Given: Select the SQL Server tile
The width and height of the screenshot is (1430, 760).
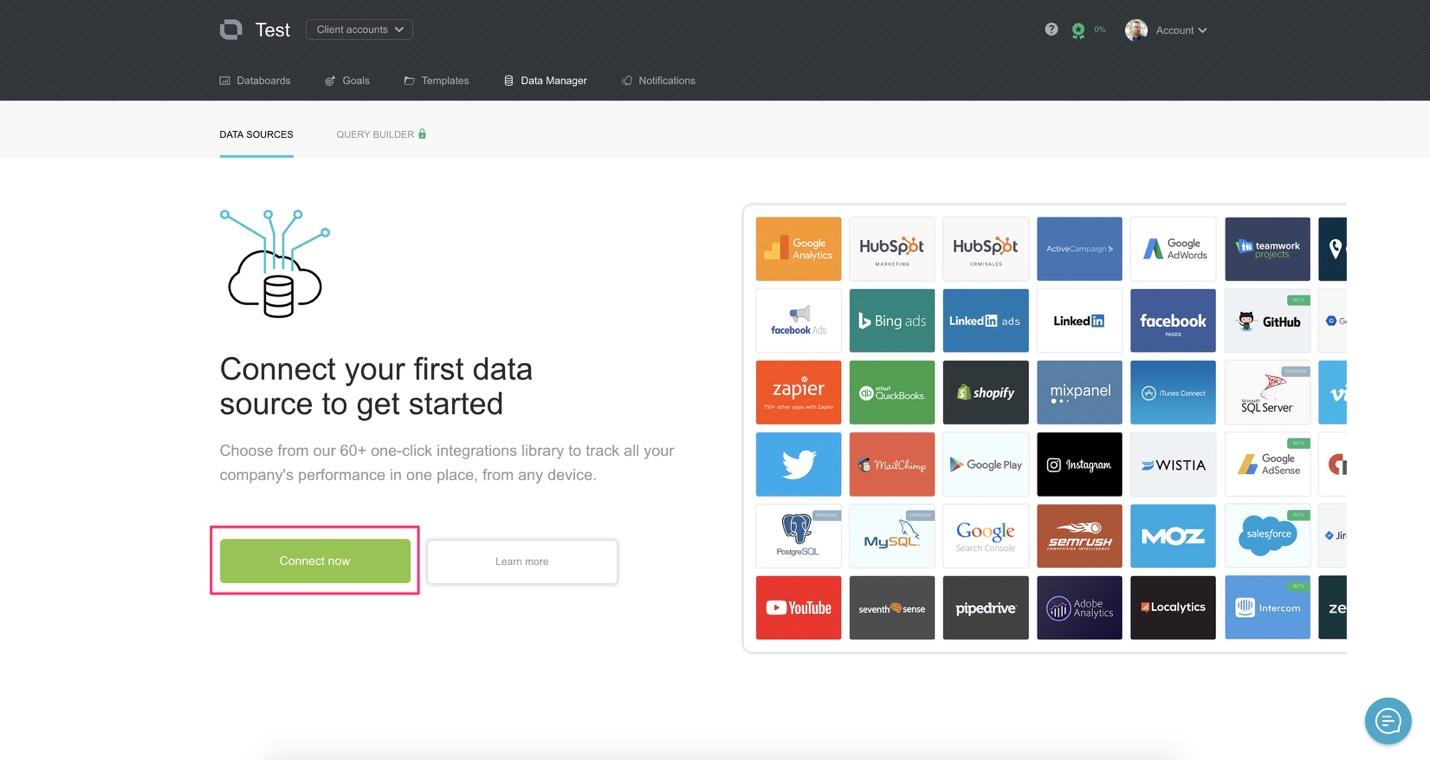Looking at the screenshot, I should click(1267, 393).
